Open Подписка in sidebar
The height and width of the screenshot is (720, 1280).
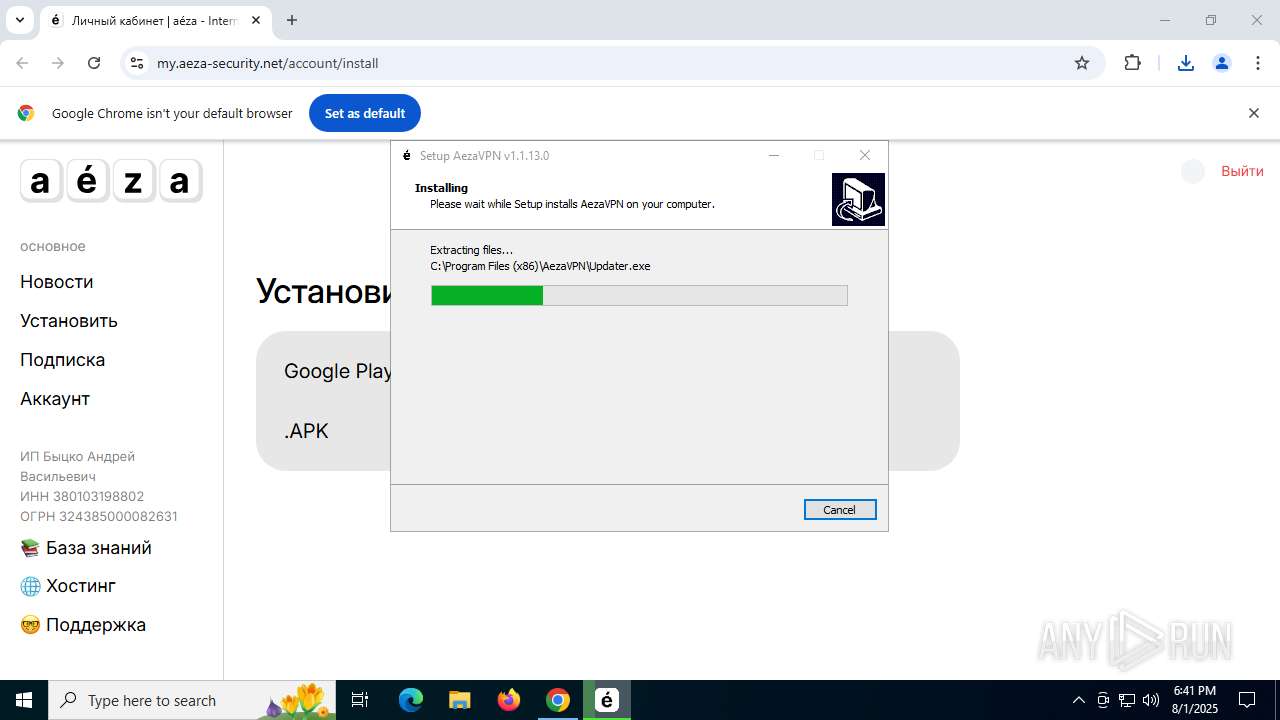(x=62, y=360)
